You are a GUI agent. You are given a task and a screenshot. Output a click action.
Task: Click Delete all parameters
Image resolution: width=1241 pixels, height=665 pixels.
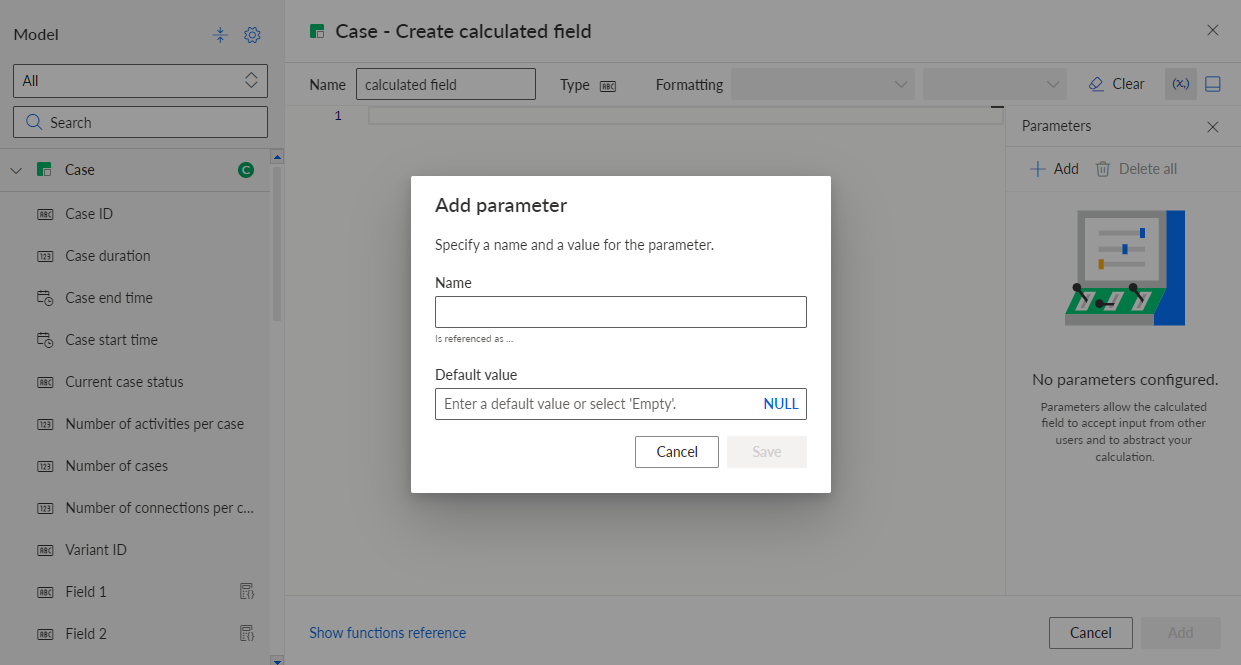click(x=1136, y=169)
